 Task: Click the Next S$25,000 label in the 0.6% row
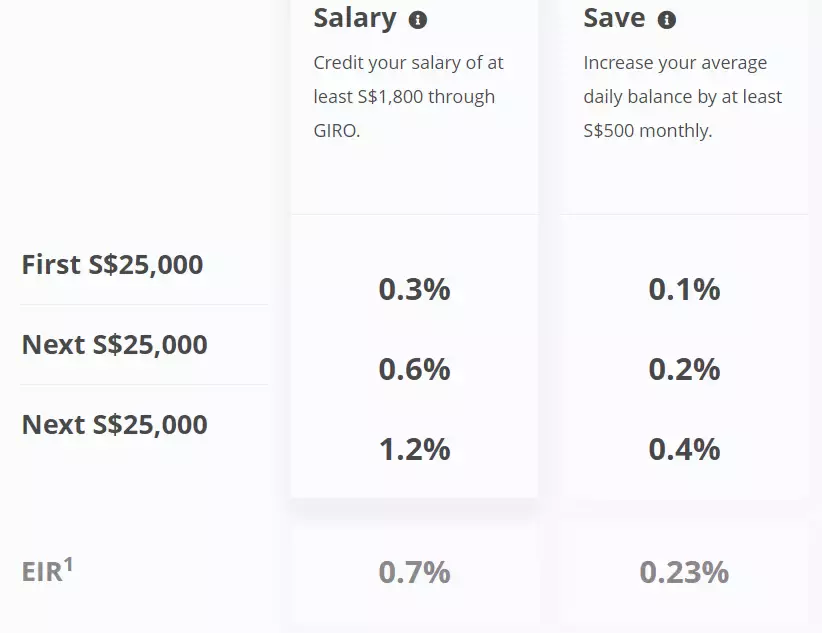point(114,345)
